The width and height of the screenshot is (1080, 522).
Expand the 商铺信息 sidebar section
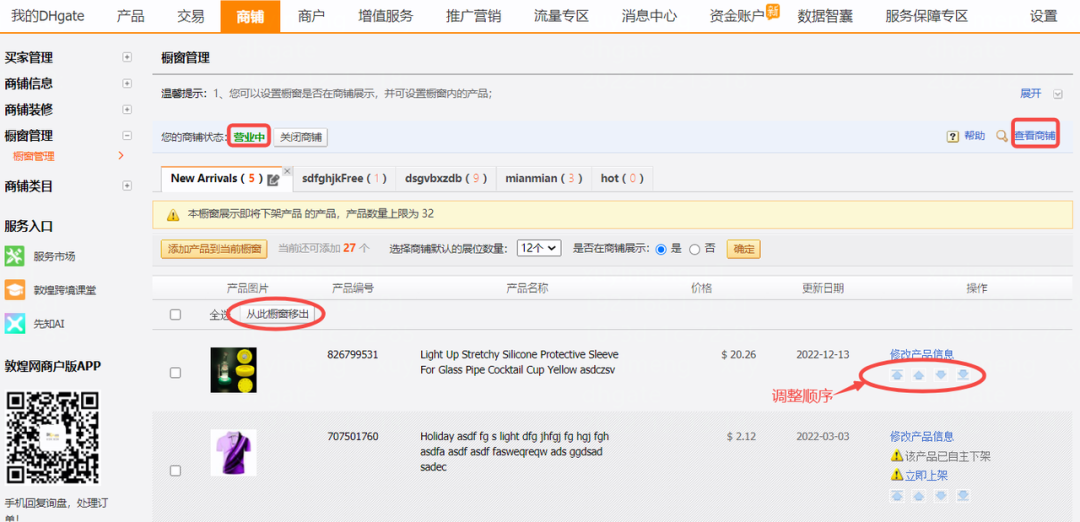click(127, 83)
